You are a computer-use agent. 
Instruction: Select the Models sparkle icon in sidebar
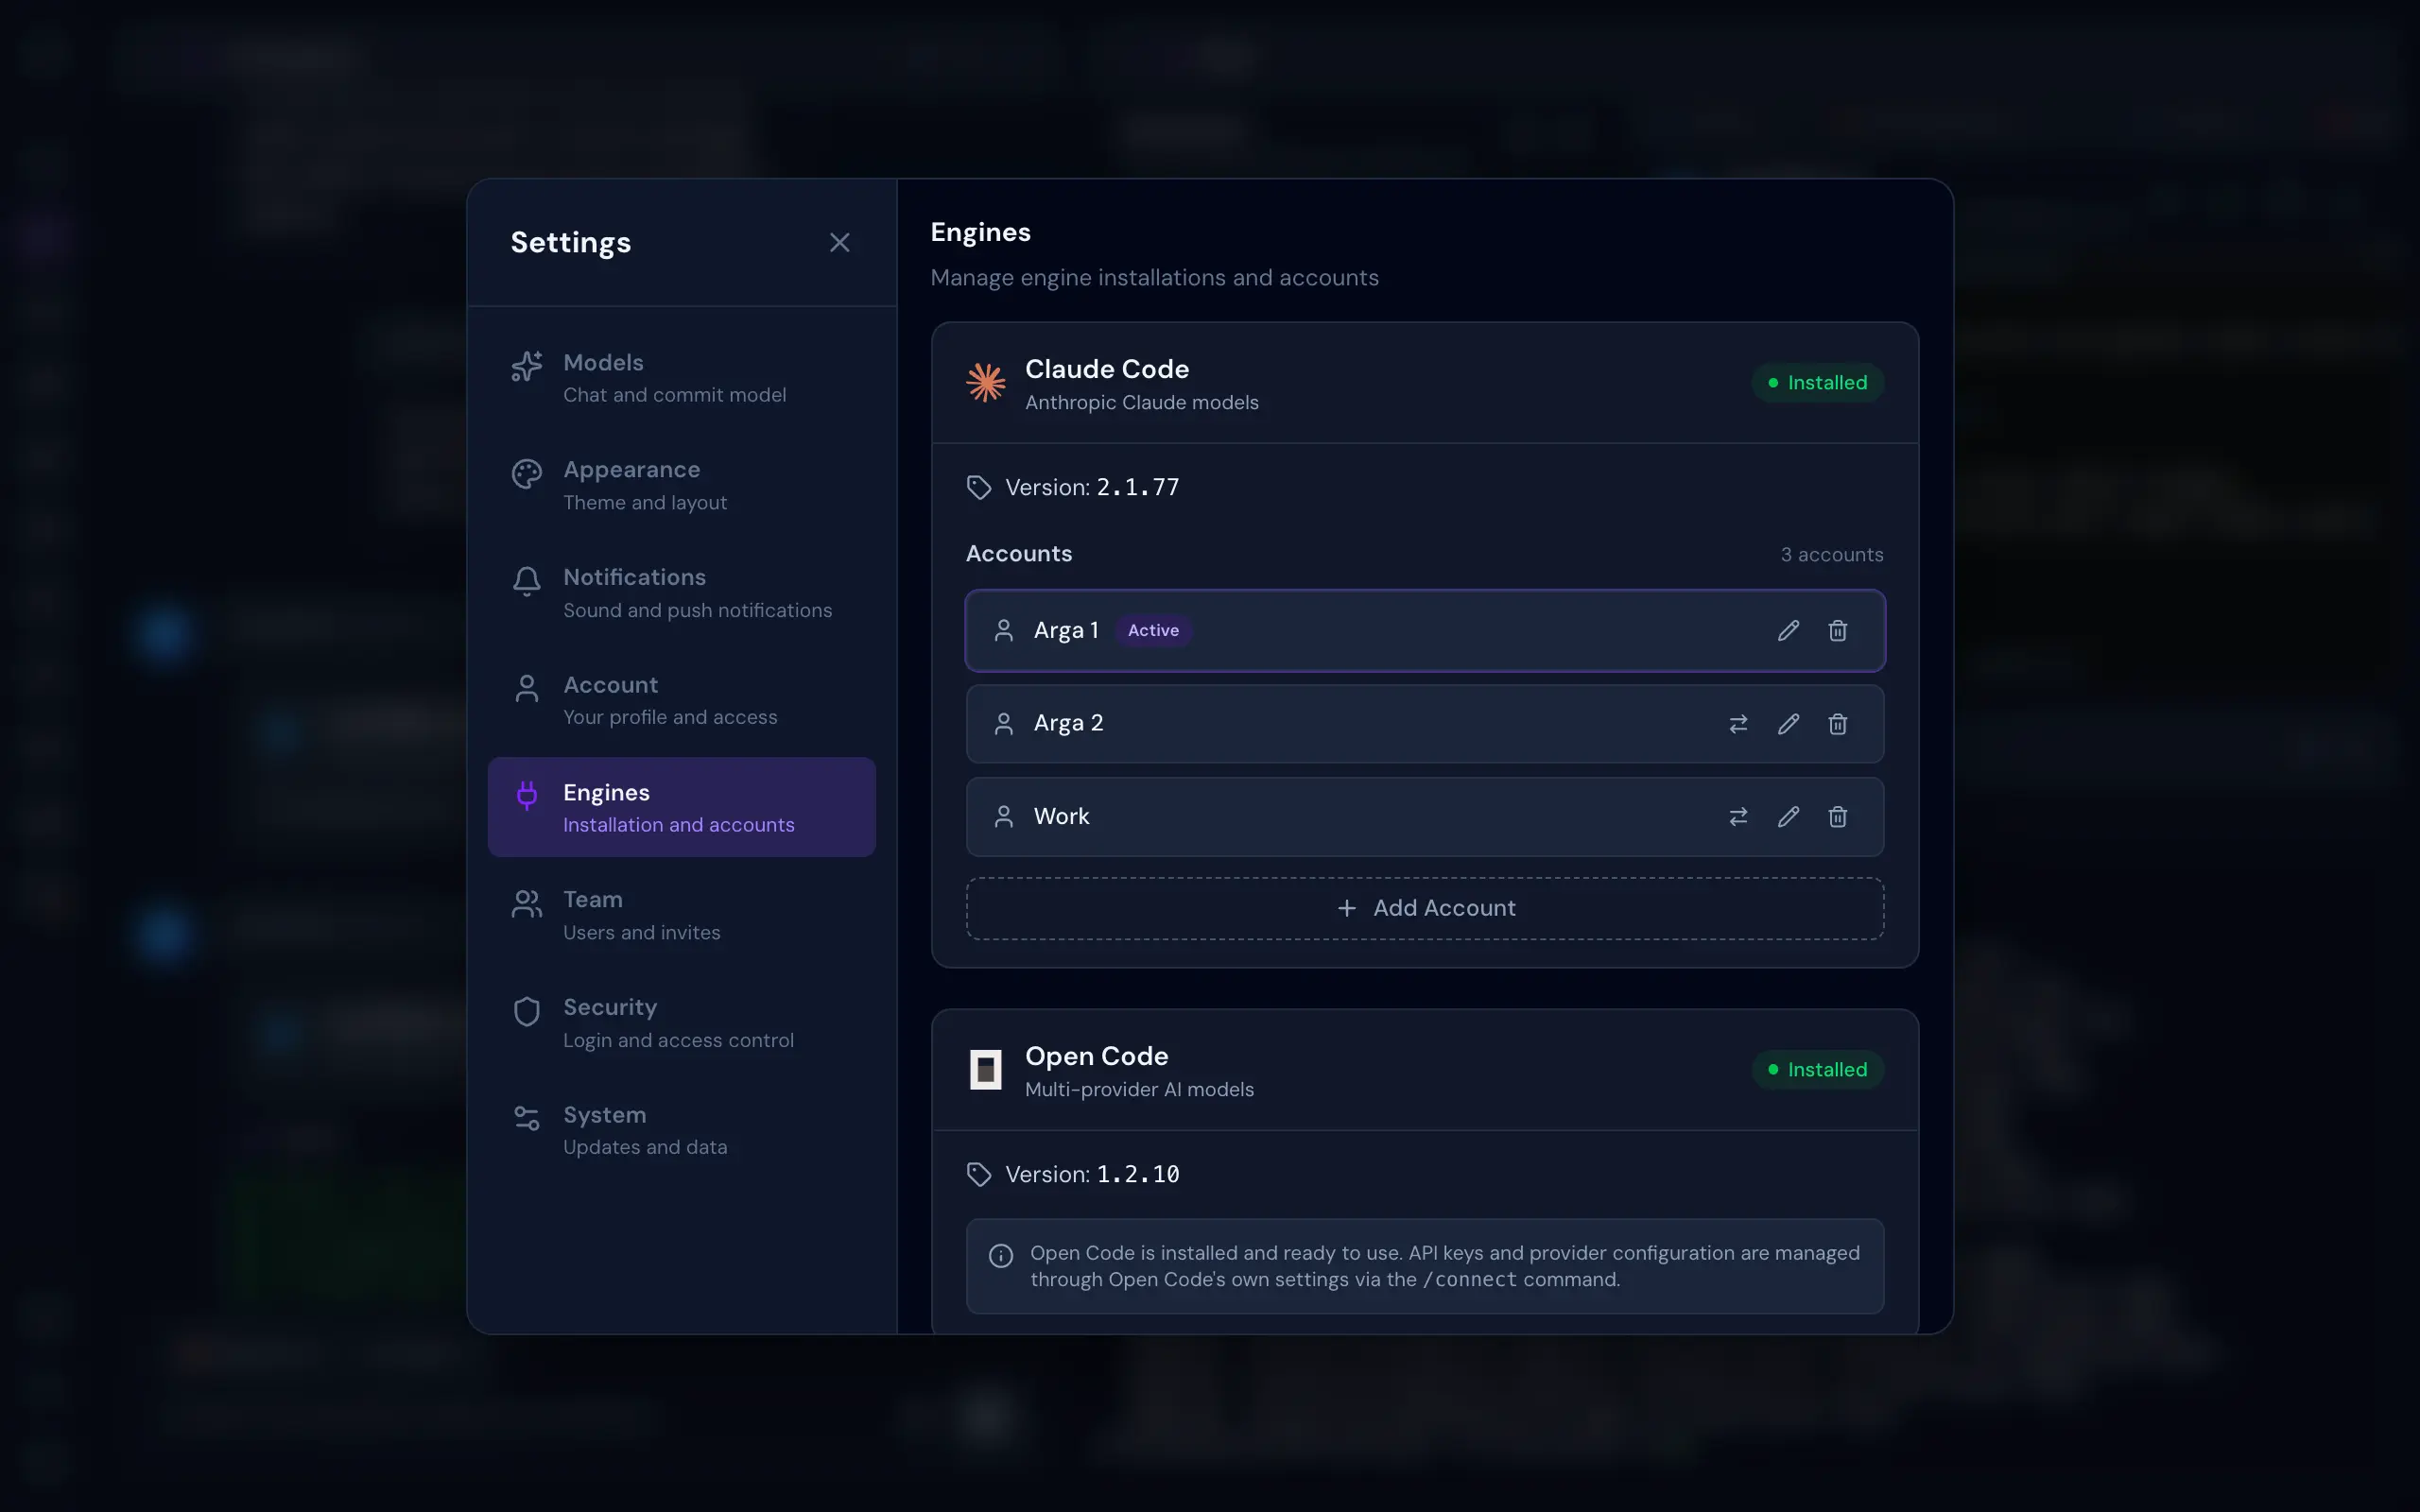(x=527, y=367)
